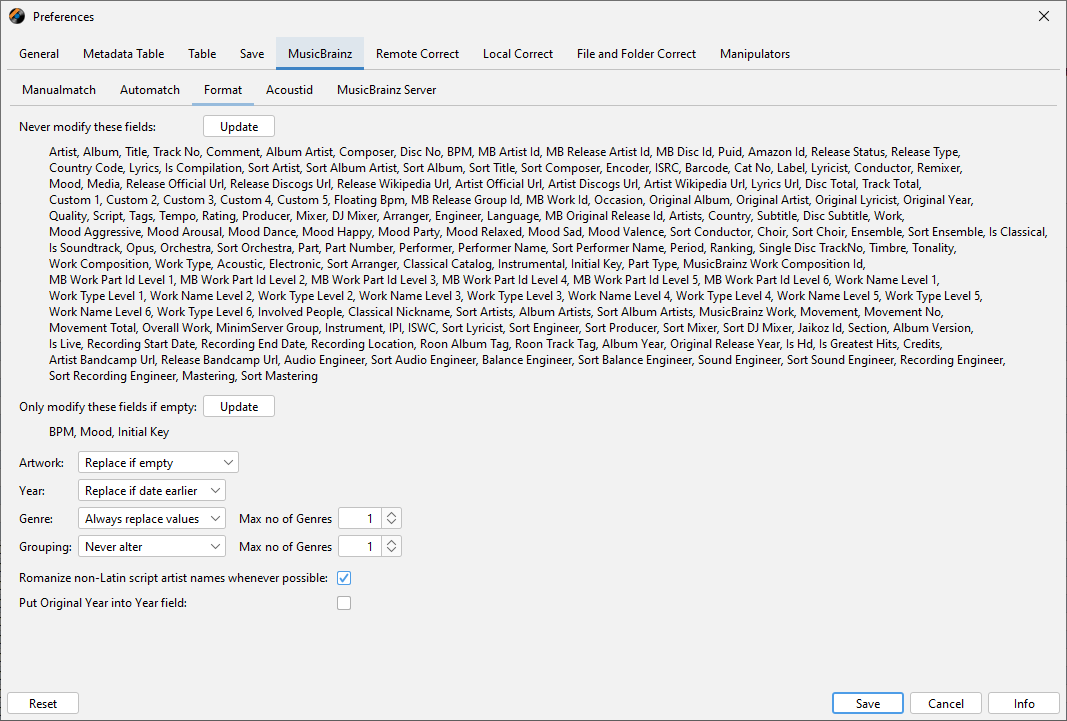Increase Max no of Genres for Genre
Image resolution: width=1067 pixels, height=721 pixels.
coord(393,514)
